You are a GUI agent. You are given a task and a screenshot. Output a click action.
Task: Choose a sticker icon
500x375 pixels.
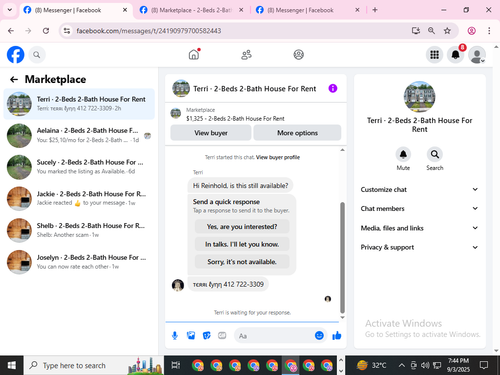tap(207, 336)
